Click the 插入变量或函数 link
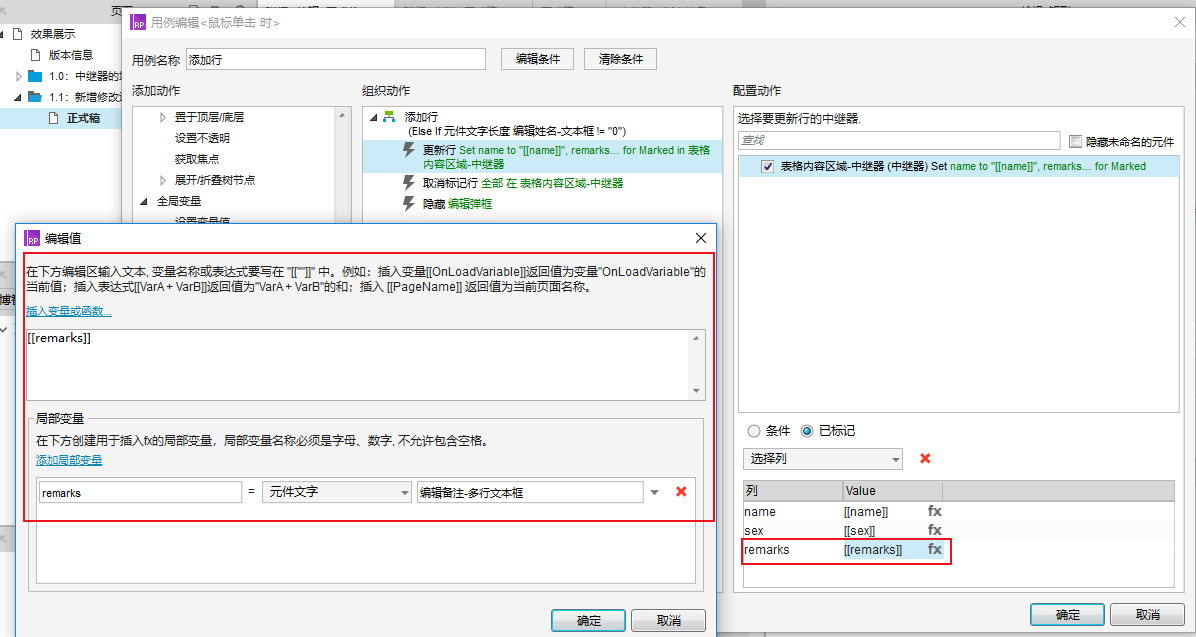 pyautogui.click(x=69, y=311)
